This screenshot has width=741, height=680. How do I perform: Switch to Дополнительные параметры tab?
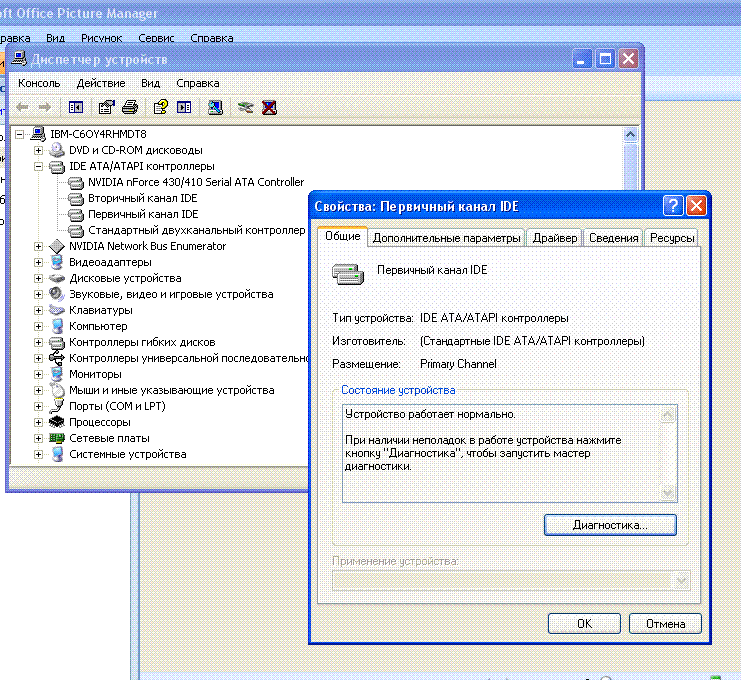(447, 238)
